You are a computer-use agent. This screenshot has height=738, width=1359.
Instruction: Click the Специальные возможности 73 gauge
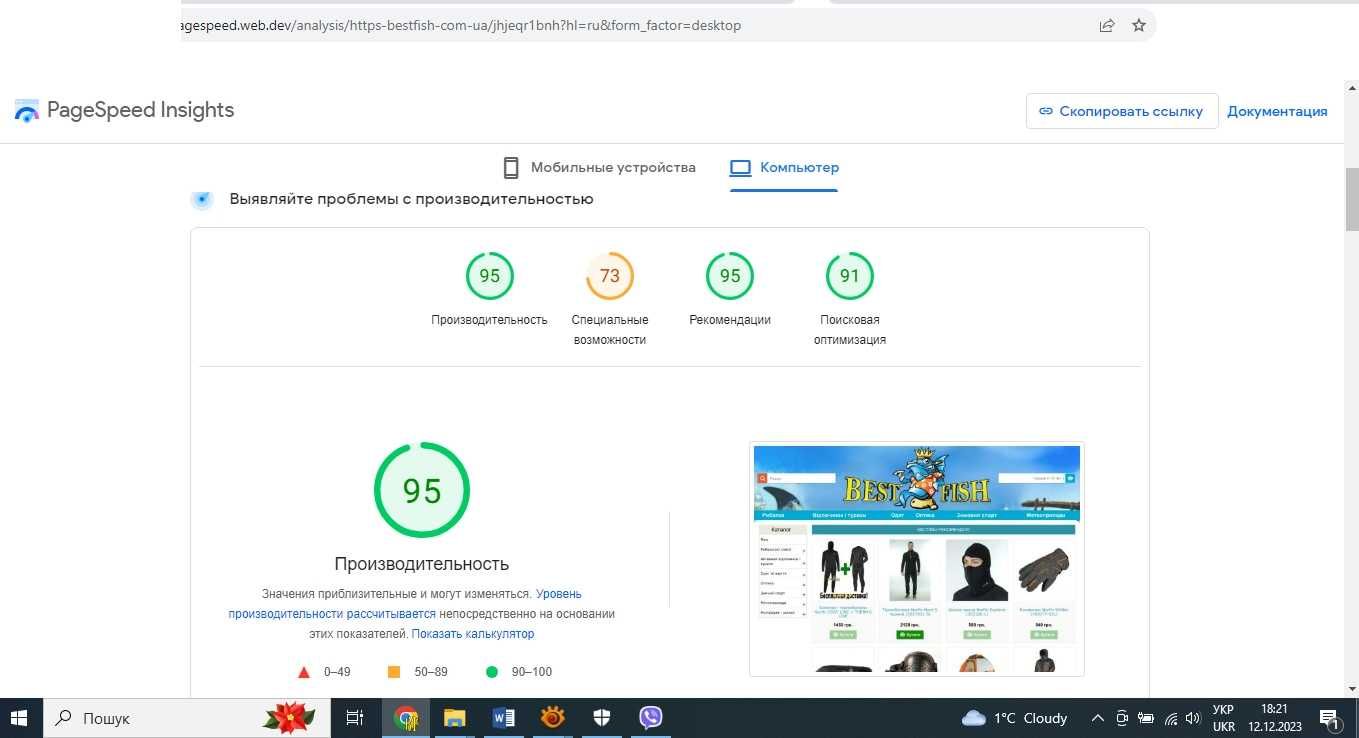(x=610, y=276)
